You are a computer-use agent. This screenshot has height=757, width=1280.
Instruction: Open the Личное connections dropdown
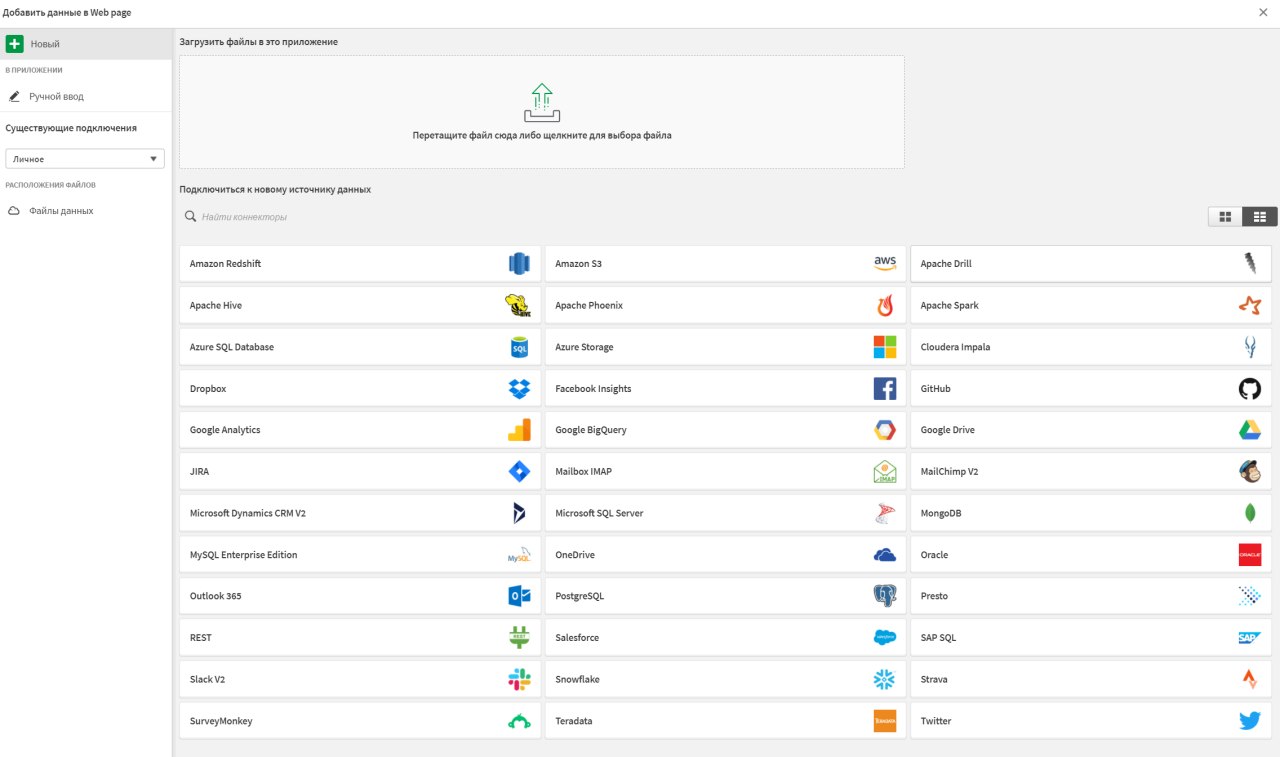coord(85,159)
